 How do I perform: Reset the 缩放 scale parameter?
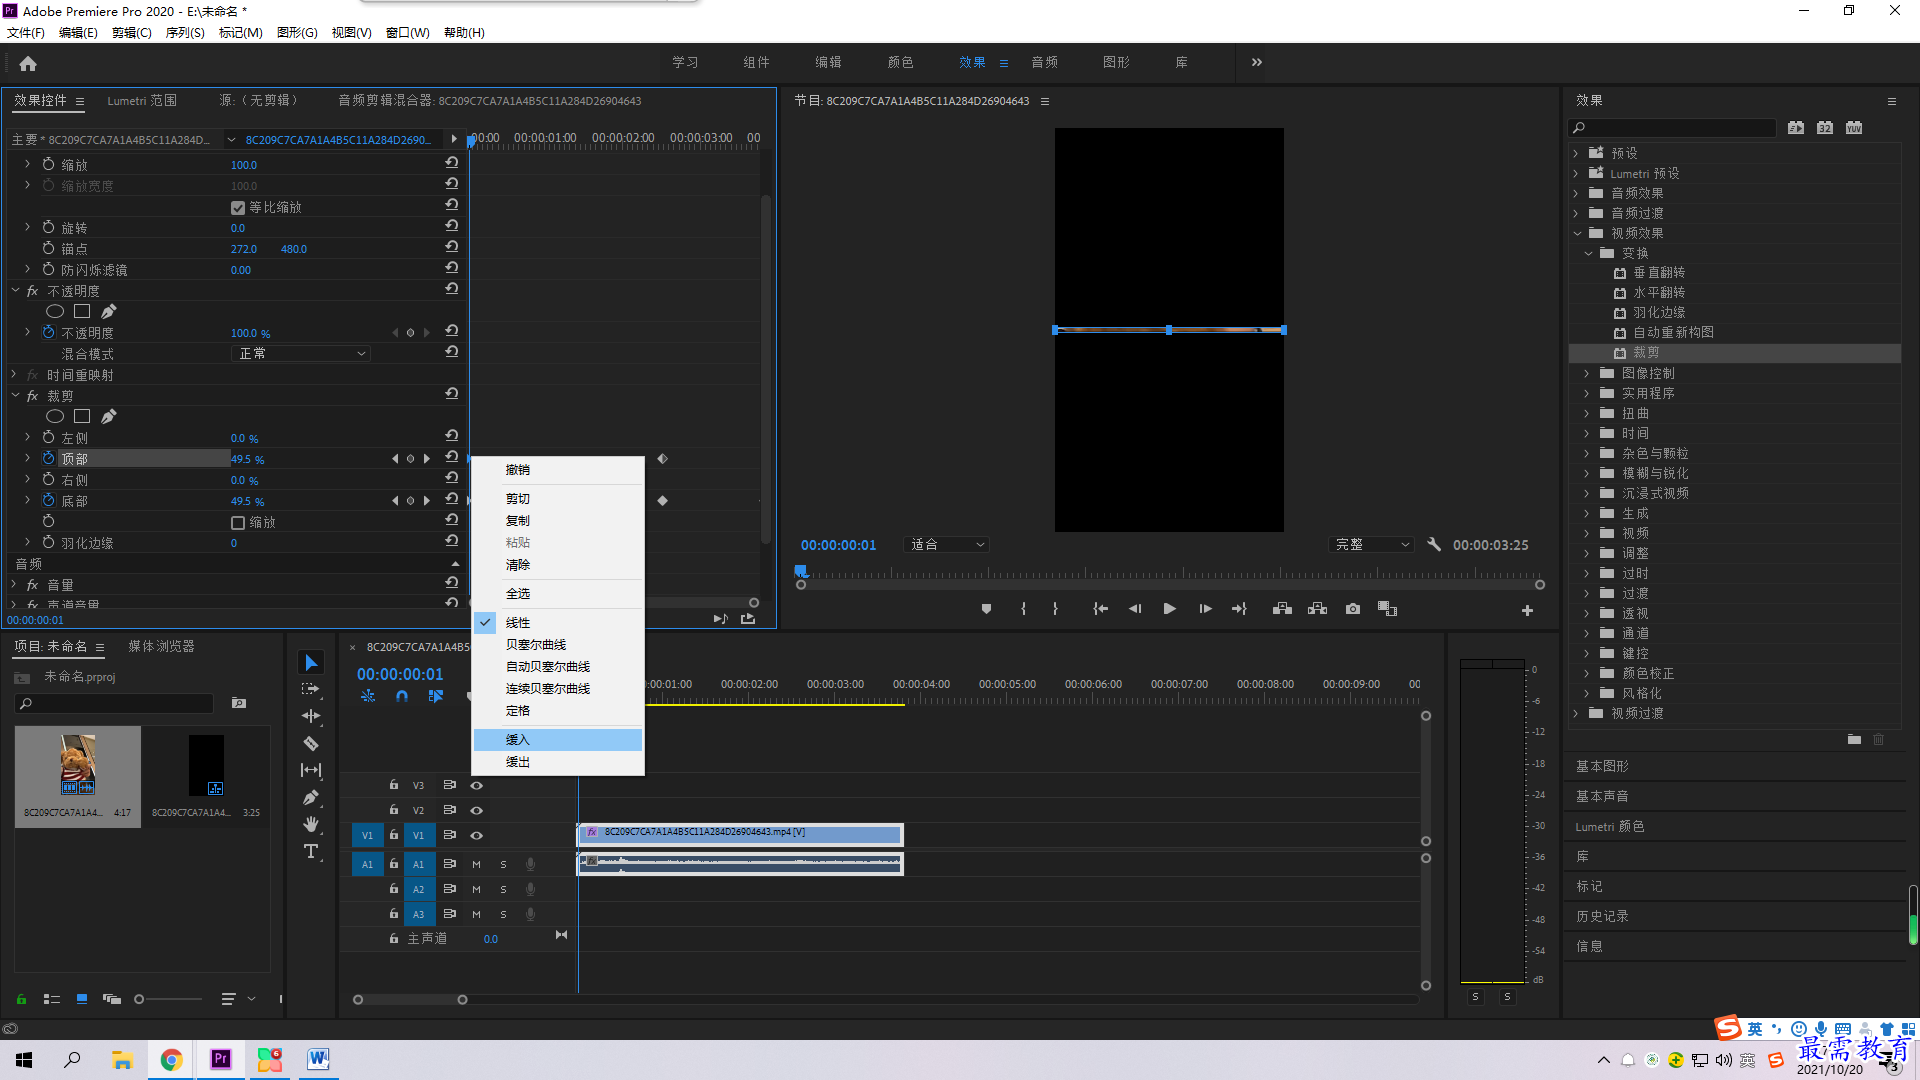point(452,163)
